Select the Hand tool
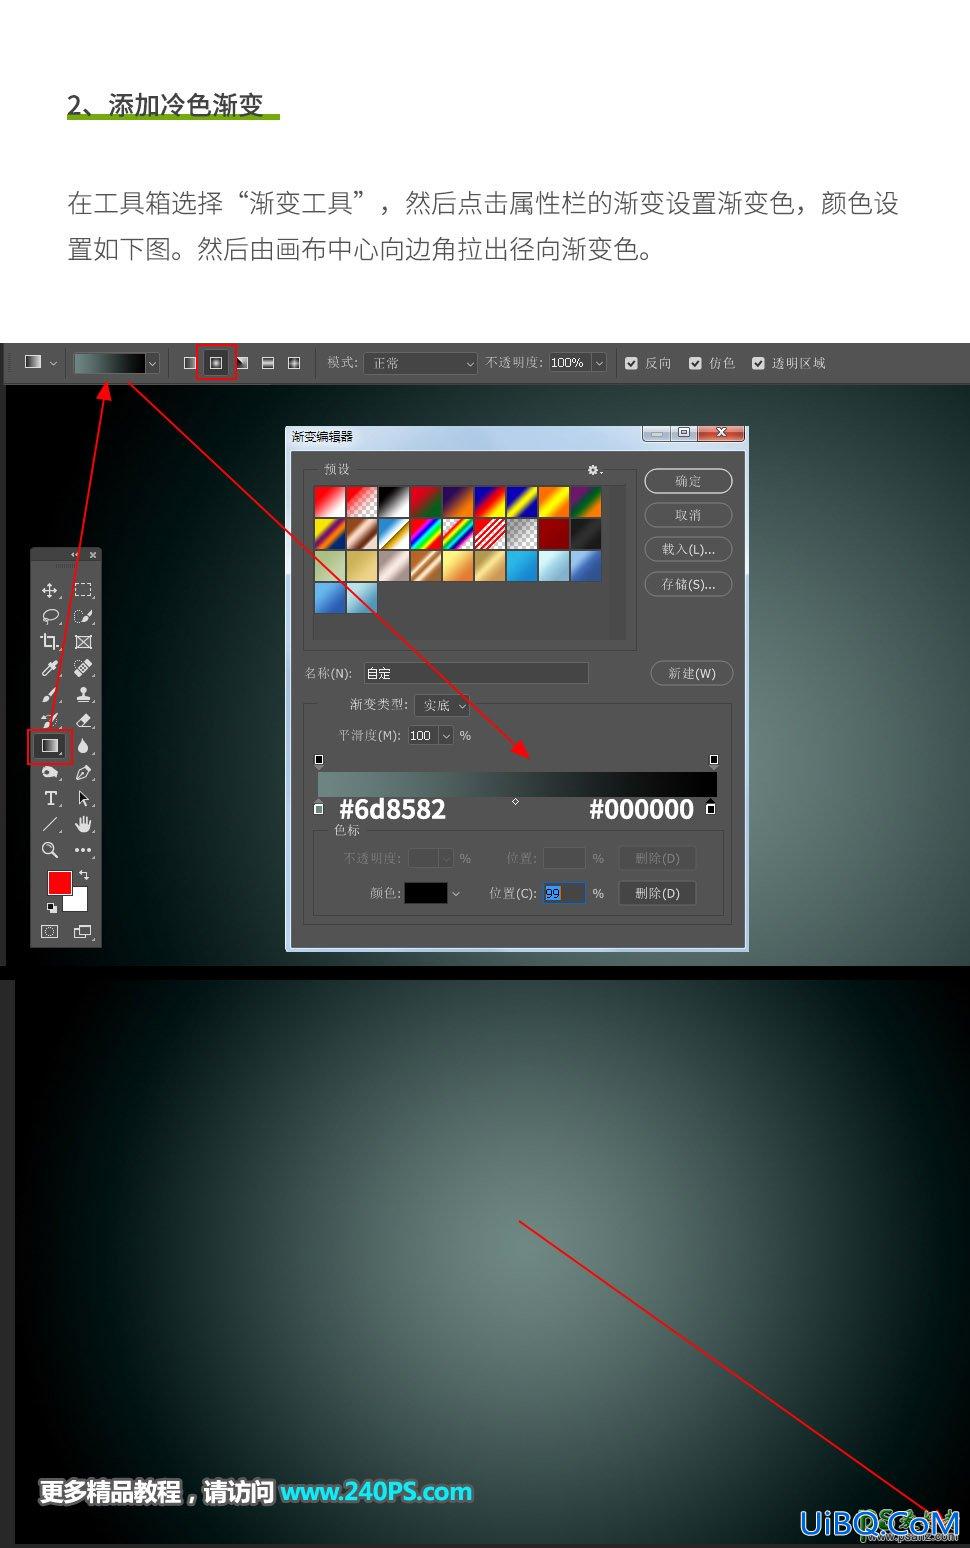The image size is (970, 1548). 83,824
